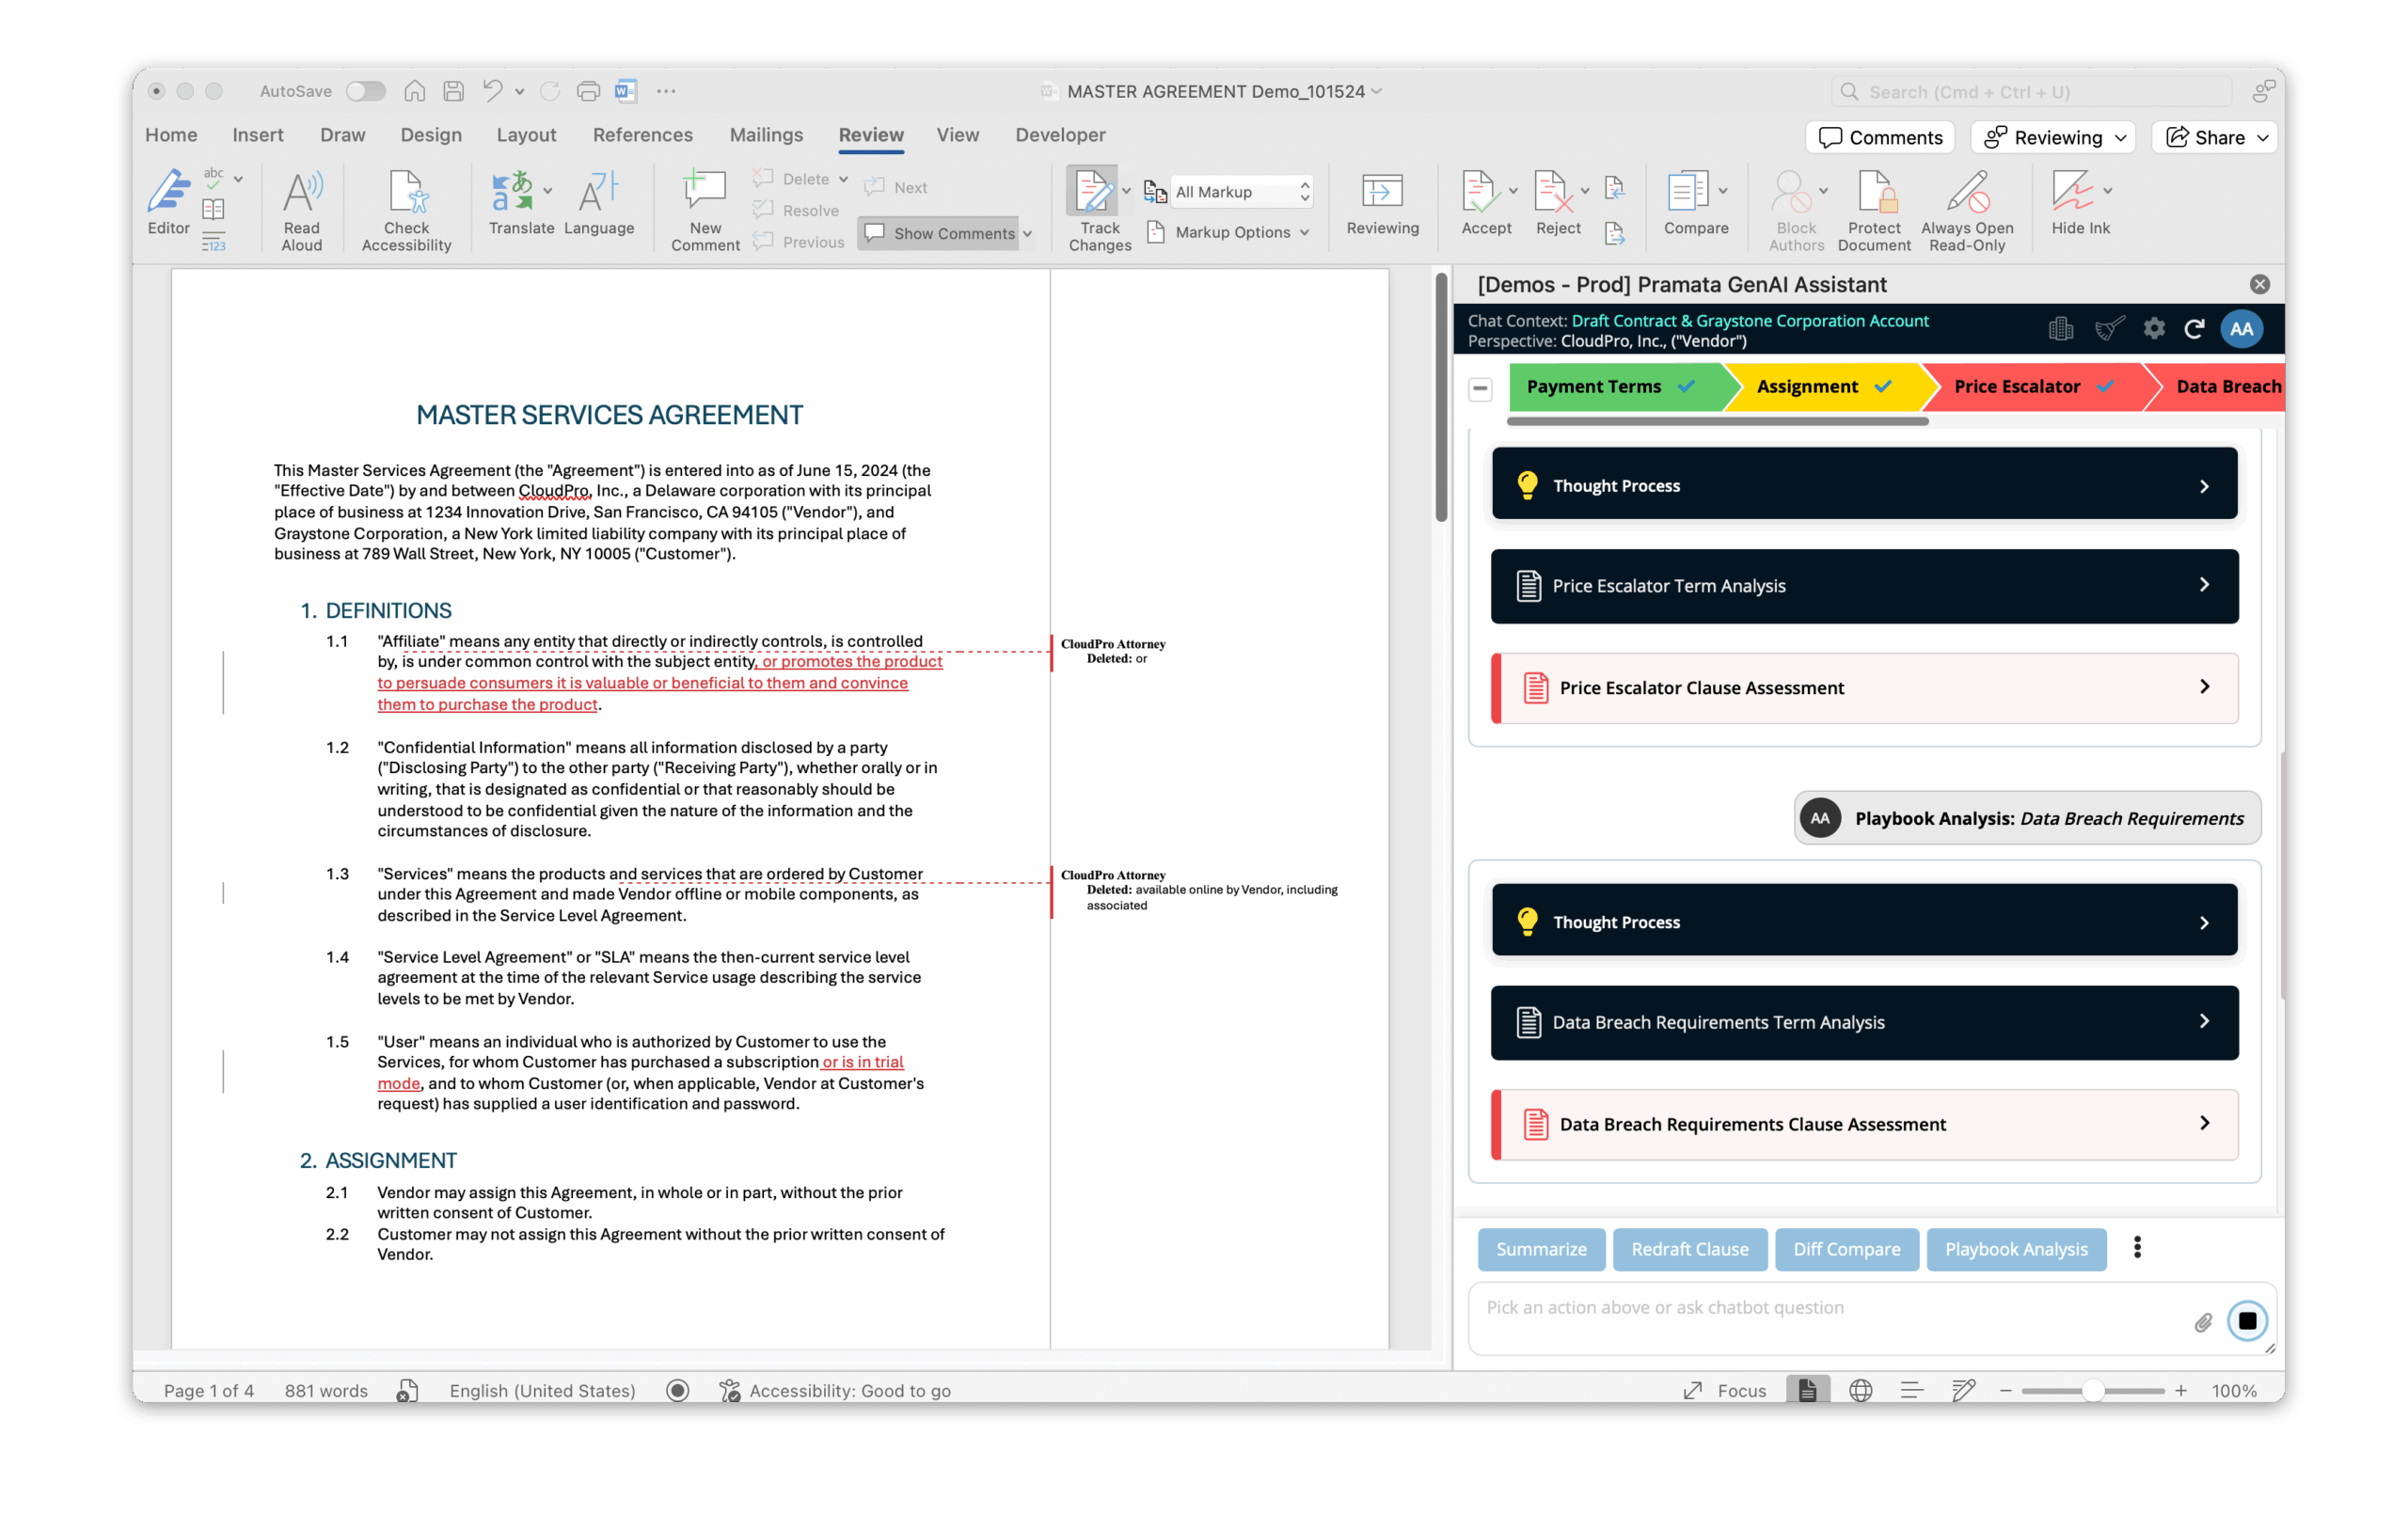Screen dimensions: 2408x1514
Task: Open the Reviewing pane
Action: [x=1382, y=203]
